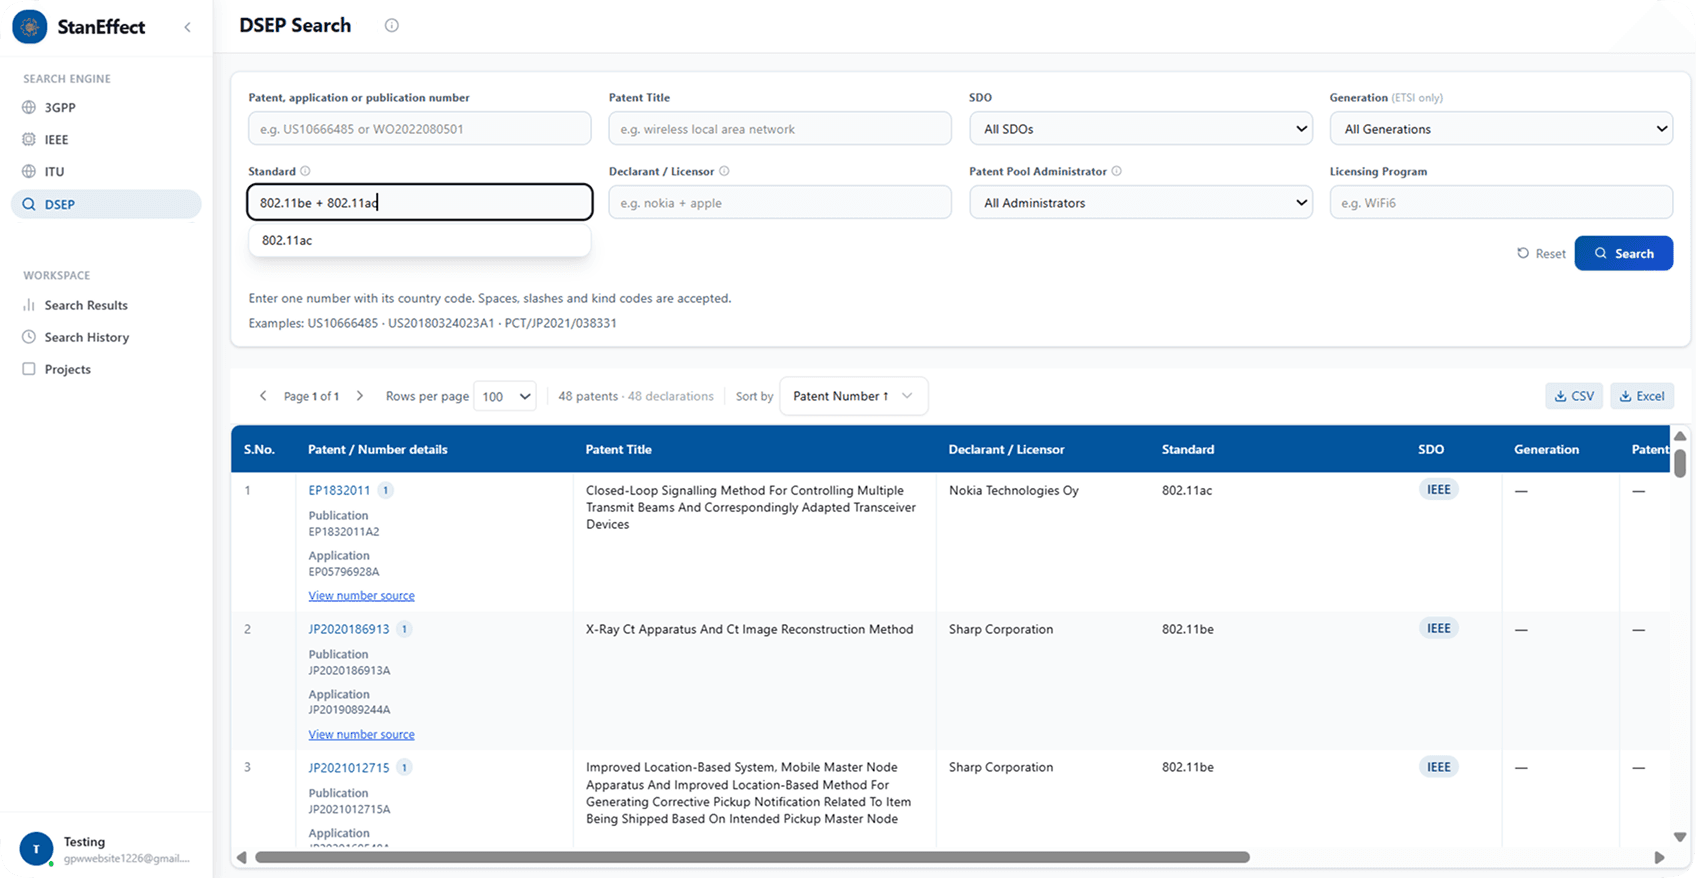View number source for JP2020186913

(x=361, y=734)
